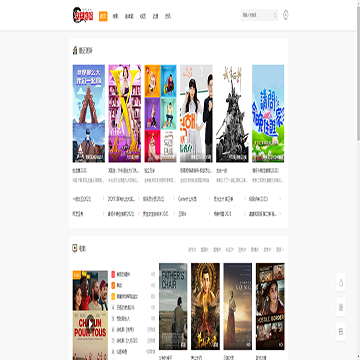Click the bottom floating sidebar icon
The image size is (360, 360).
click(x=341, y=332)
